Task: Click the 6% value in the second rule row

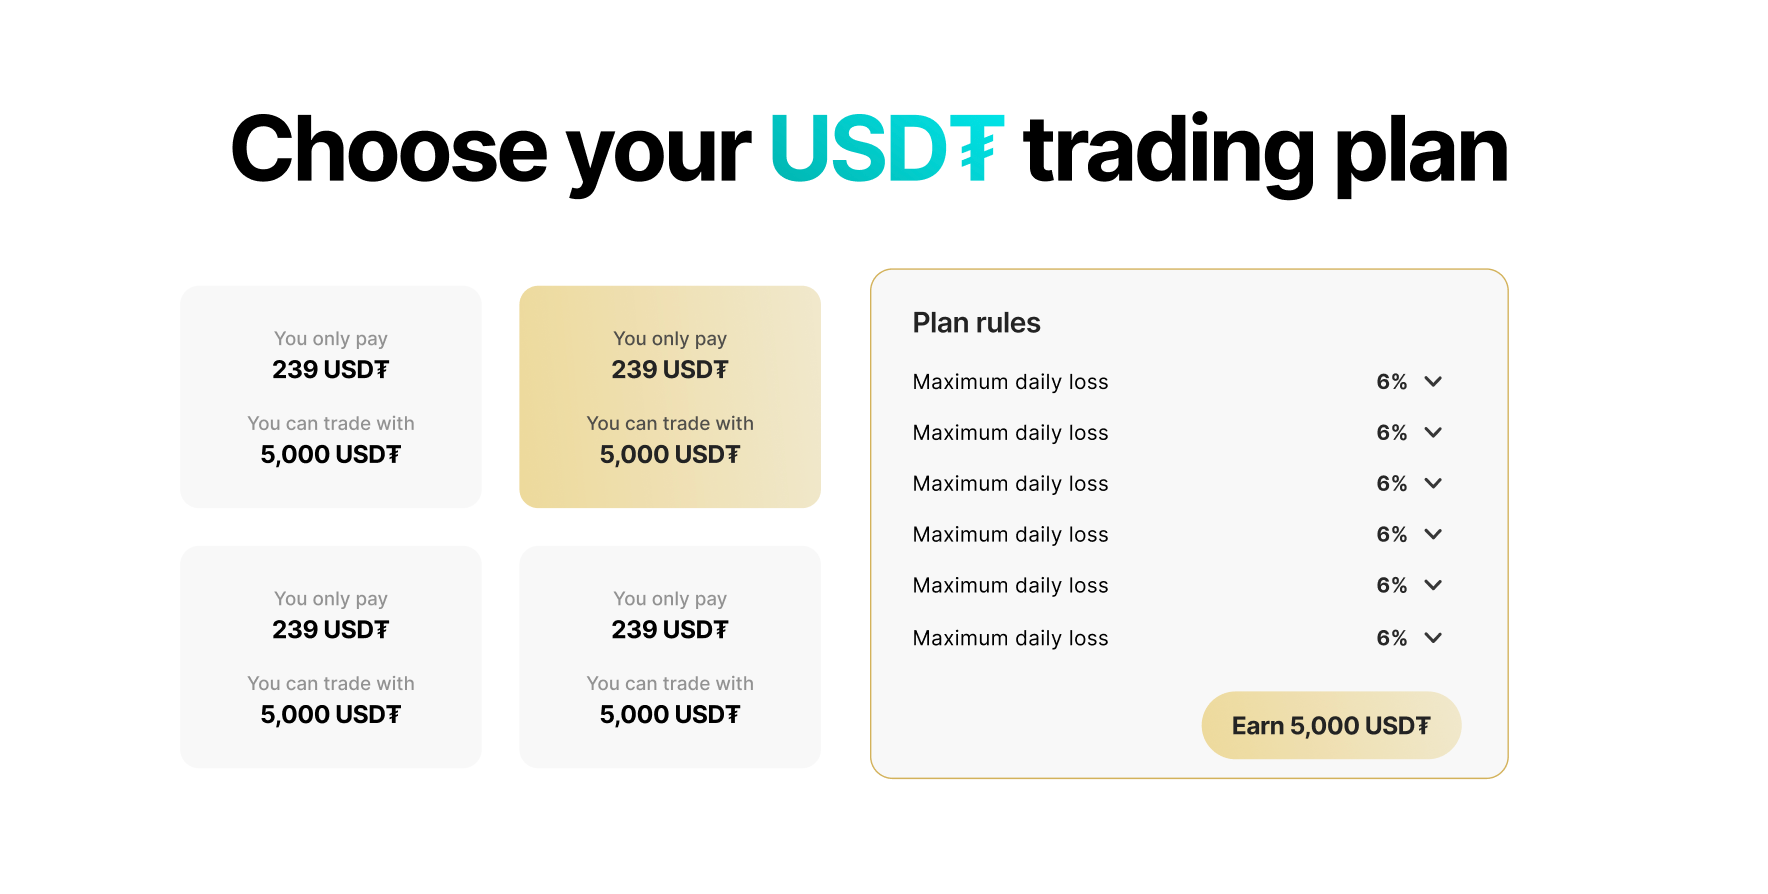Action: pos(1391,433)
